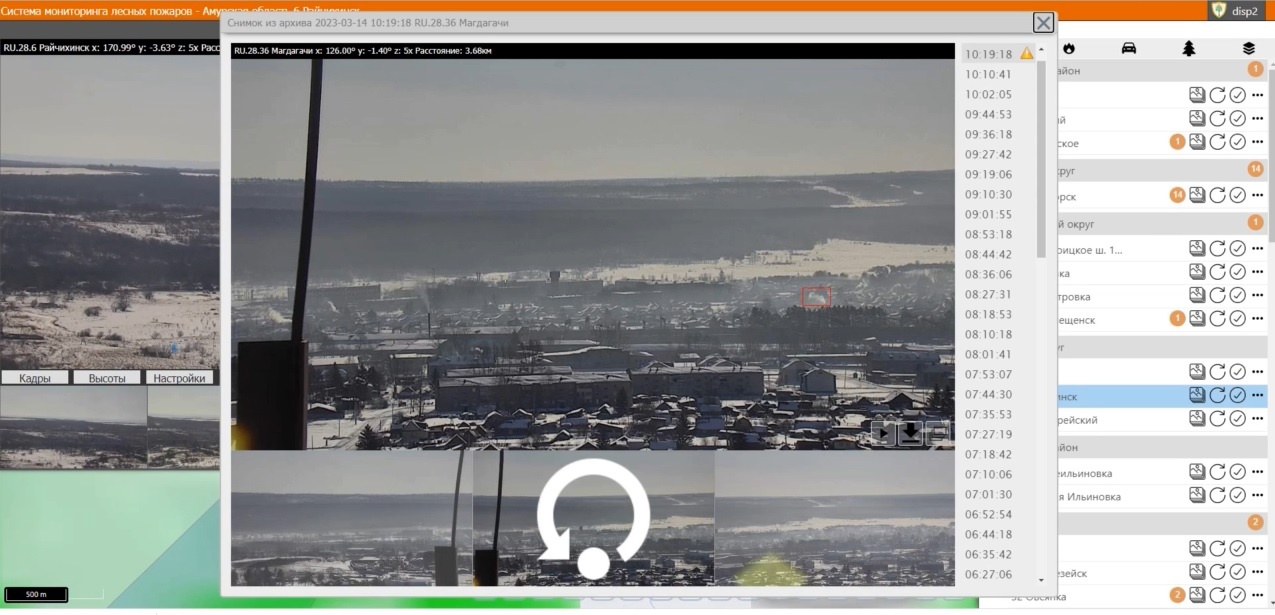
Task: Click the large rotate icon over thumbnails
Action: 593,518
